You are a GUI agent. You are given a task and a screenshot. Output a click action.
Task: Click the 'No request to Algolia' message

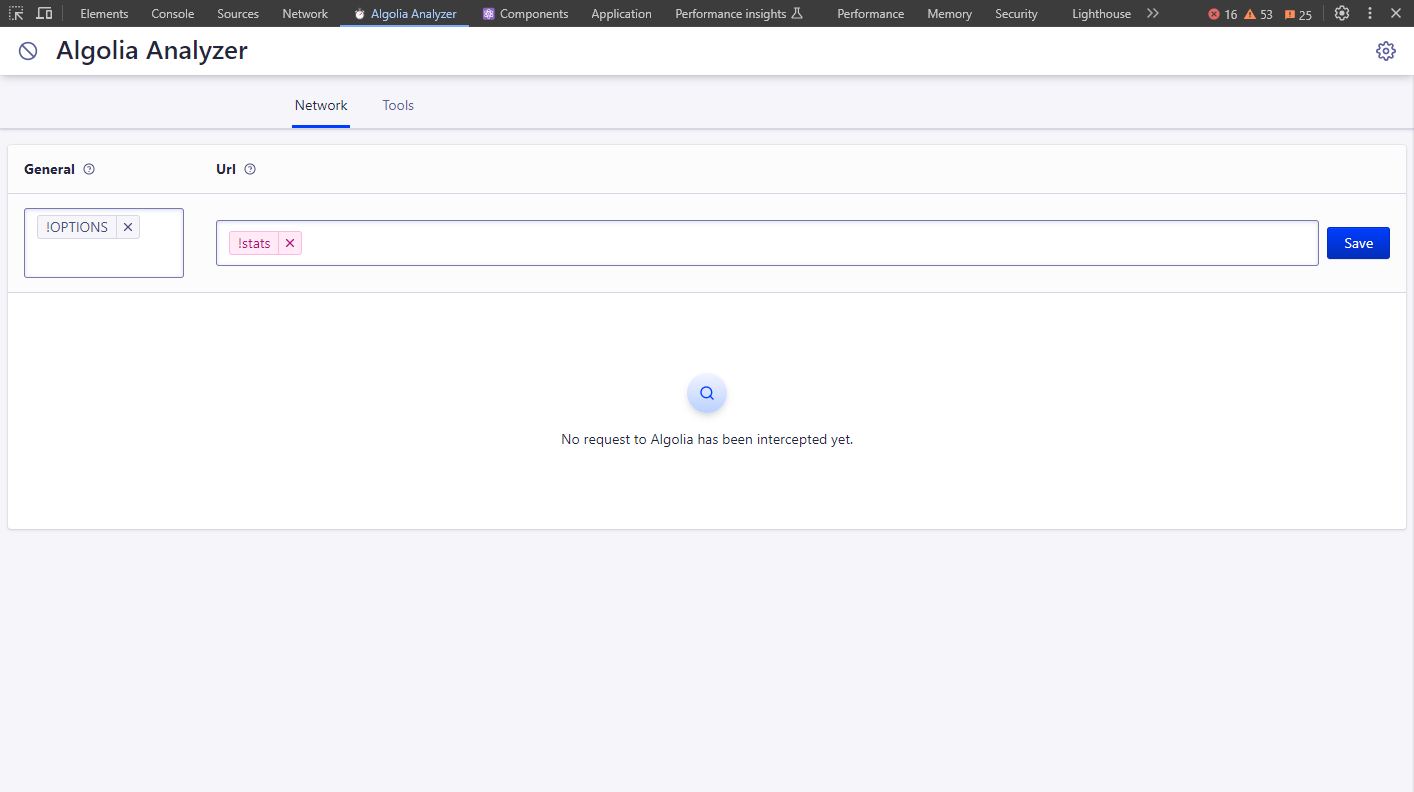coord(707,439)
